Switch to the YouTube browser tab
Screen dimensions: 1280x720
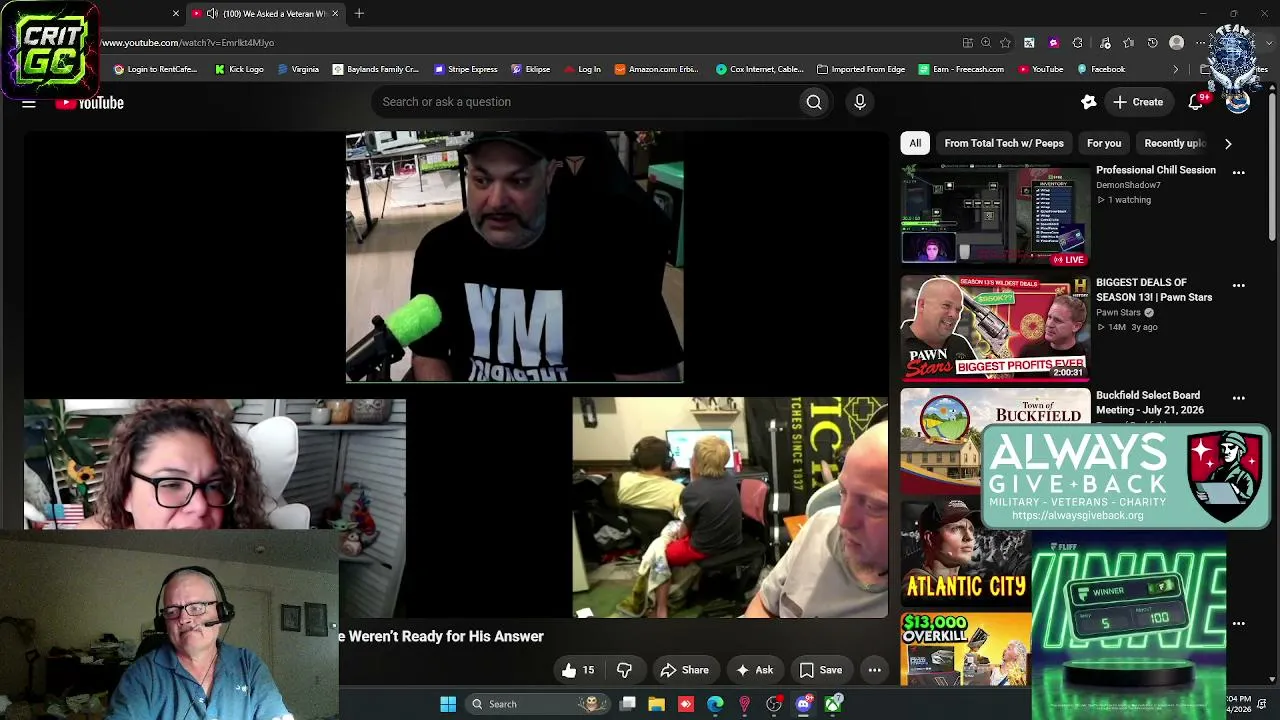point(266,14)
